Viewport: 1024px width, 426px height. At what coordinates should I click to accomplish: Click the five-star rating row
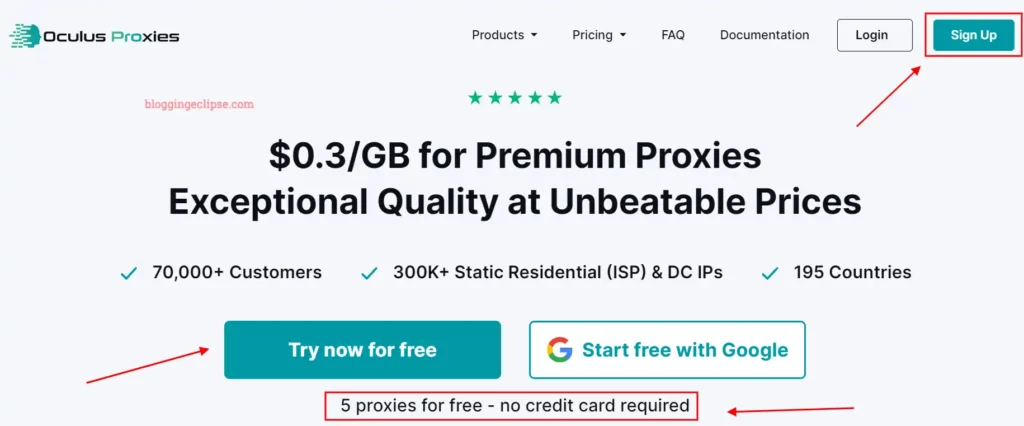(x=514, y=97)
